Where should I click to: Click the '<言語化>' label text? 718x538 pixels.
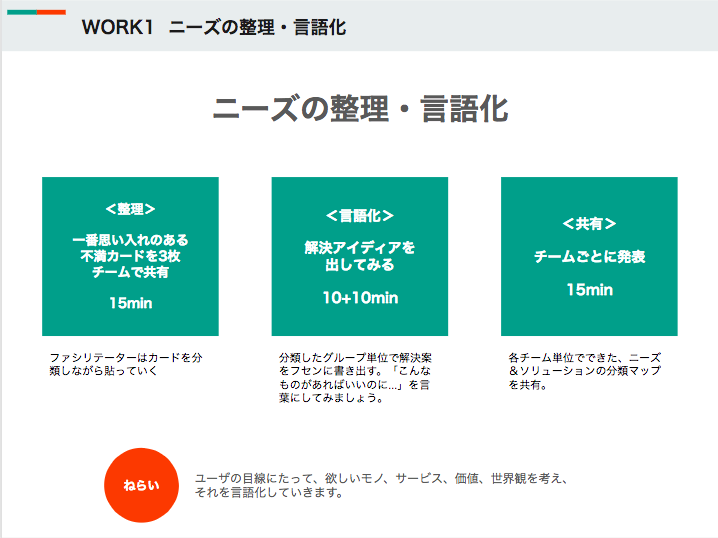tap(360, 216)
